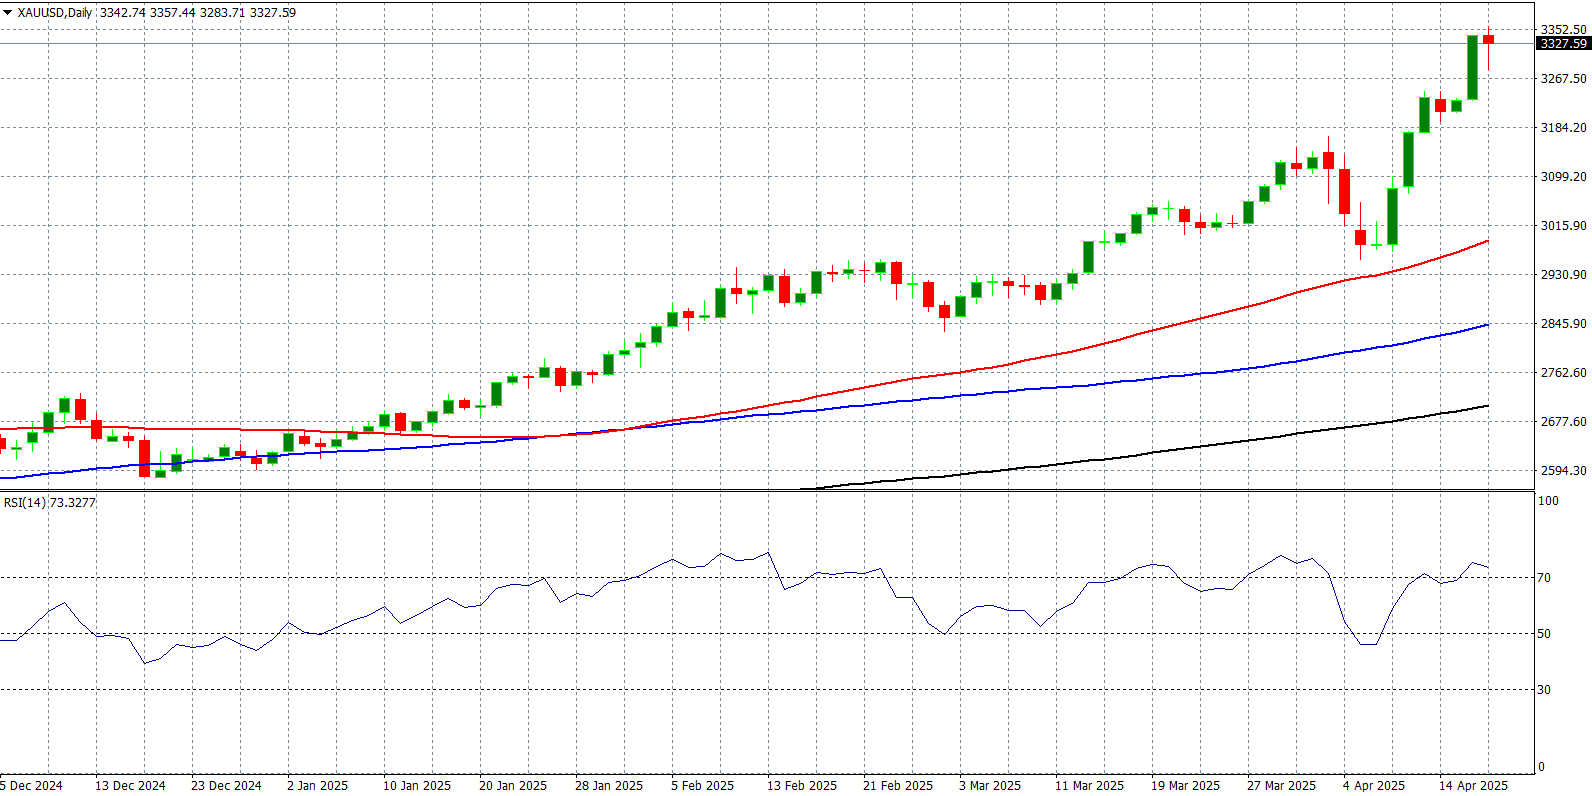Image resolution: width=1592 pixels, height=796 pixels.
Task: Click the RSI scale 100 label
Action: 1548,501
